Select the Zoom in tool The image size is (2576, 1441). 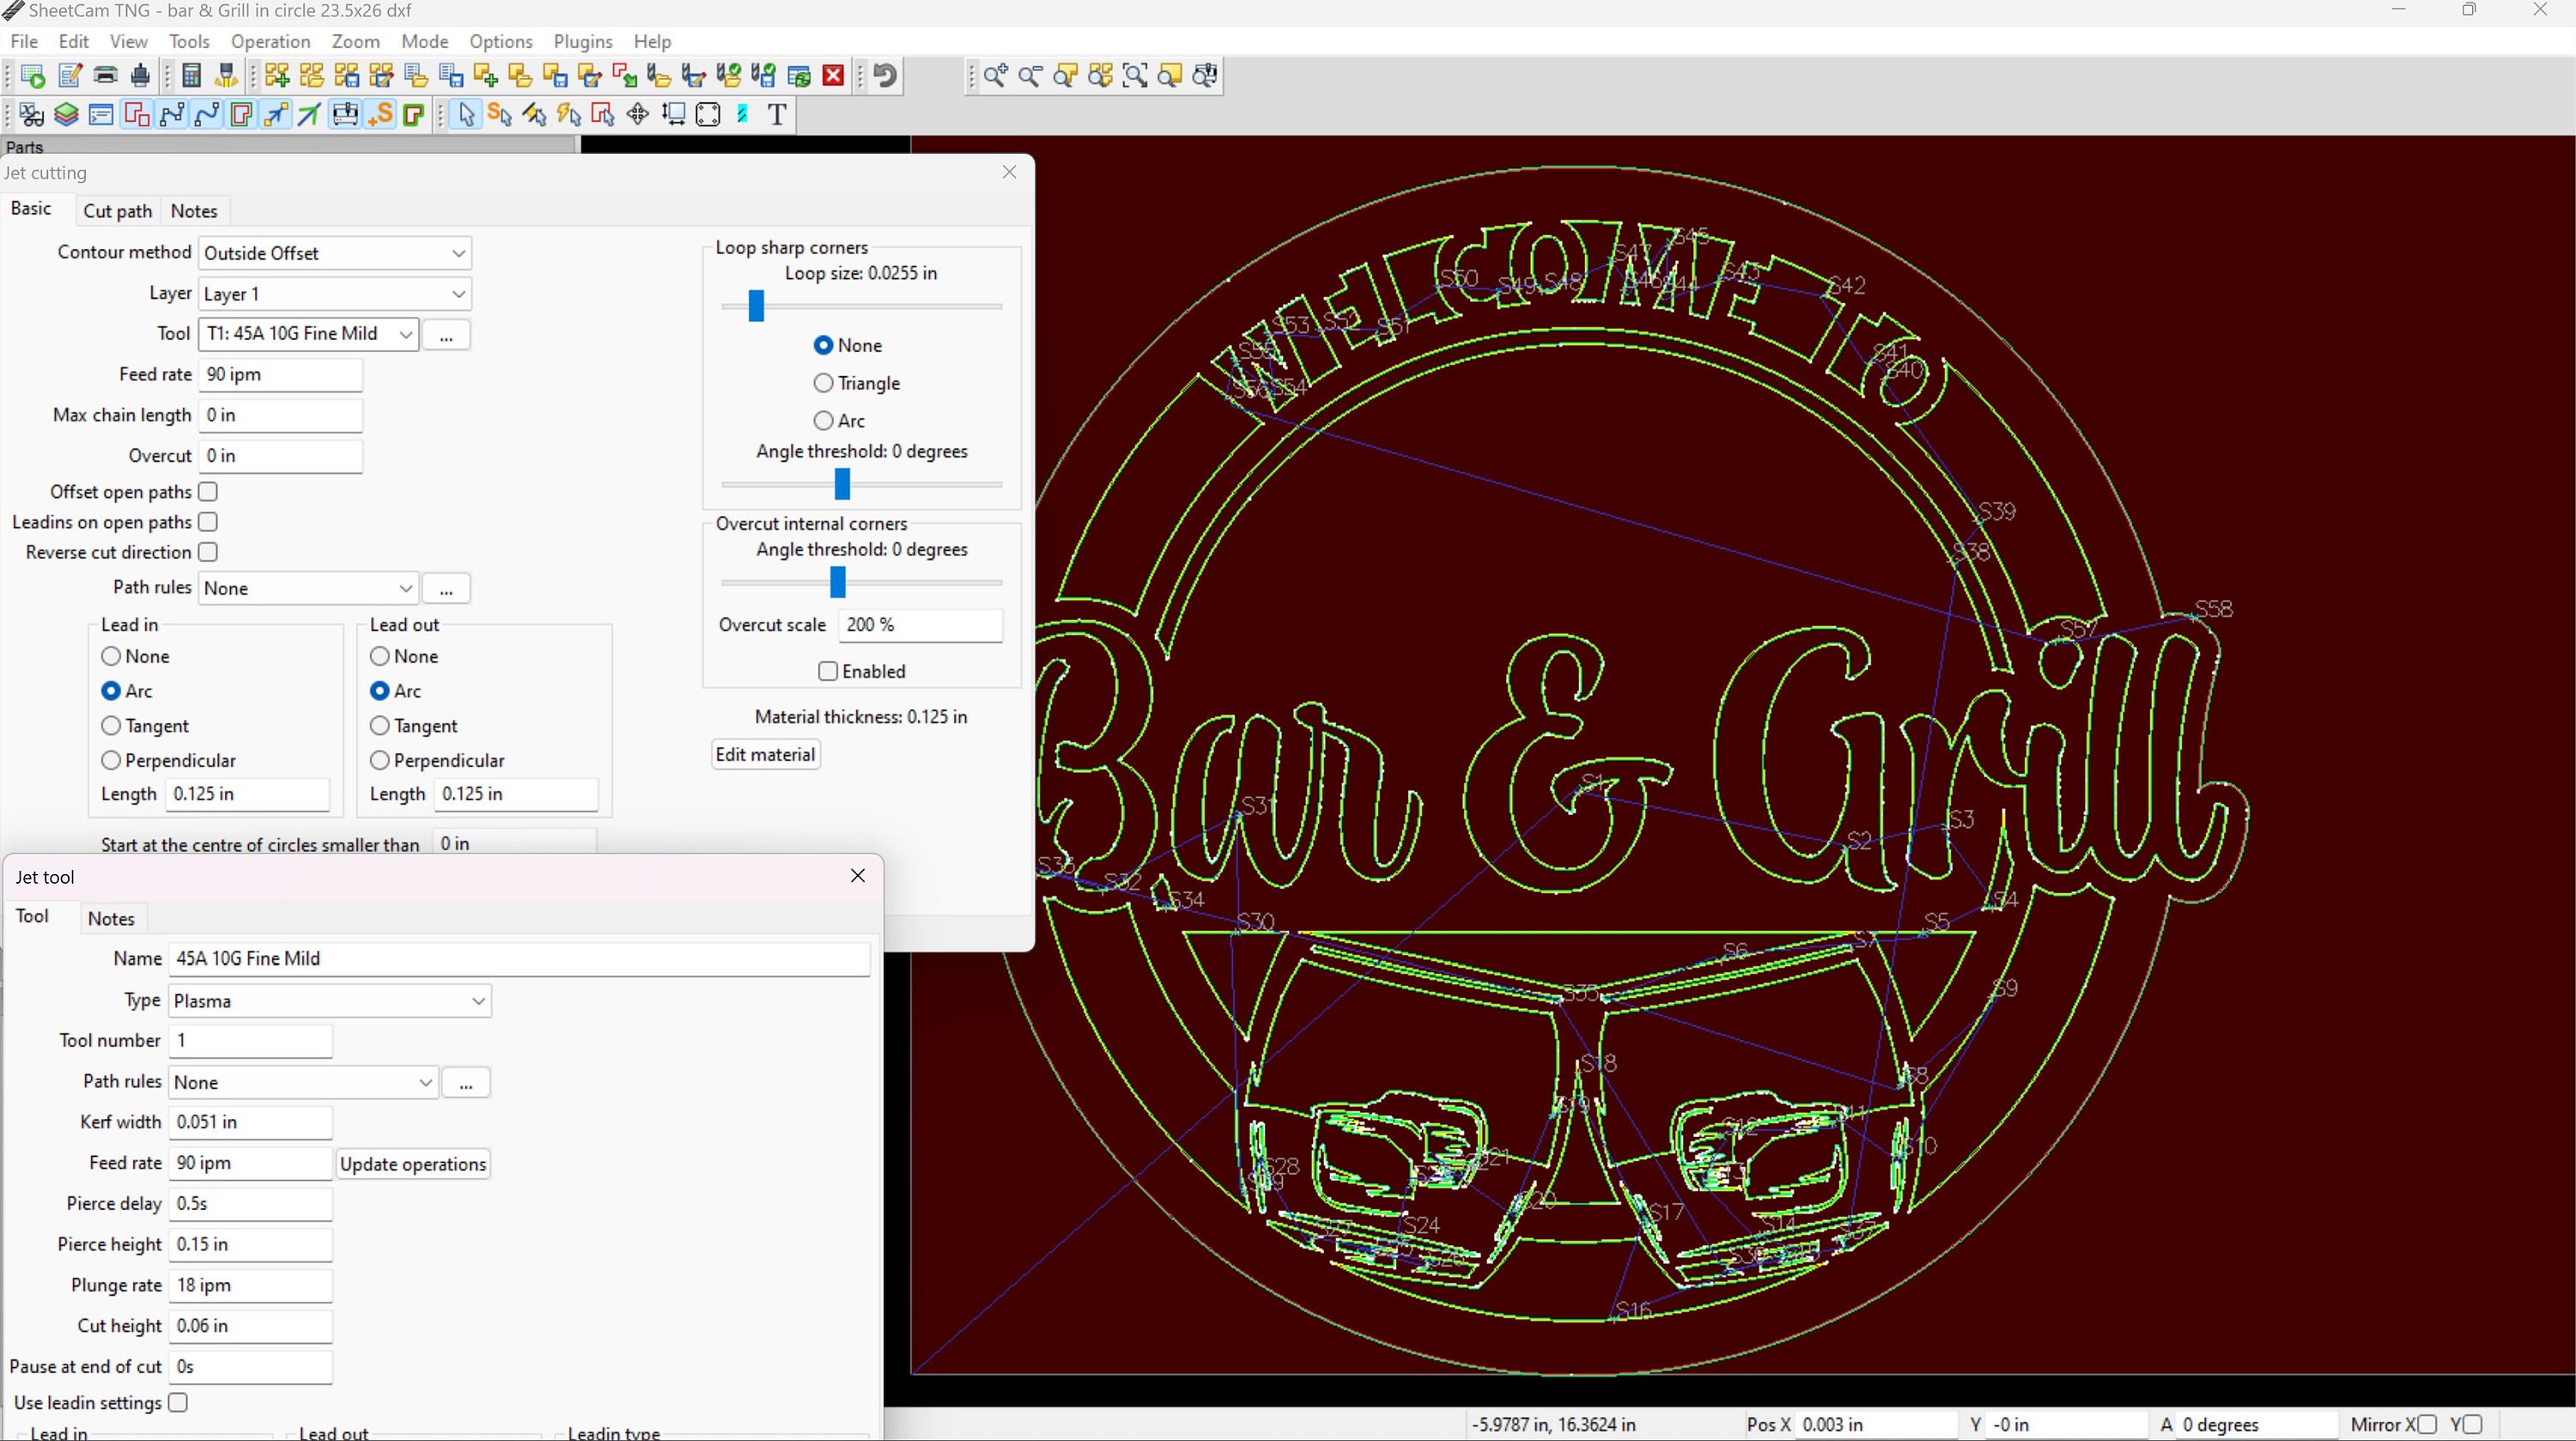pyautogui.click(x=995, y=76)
